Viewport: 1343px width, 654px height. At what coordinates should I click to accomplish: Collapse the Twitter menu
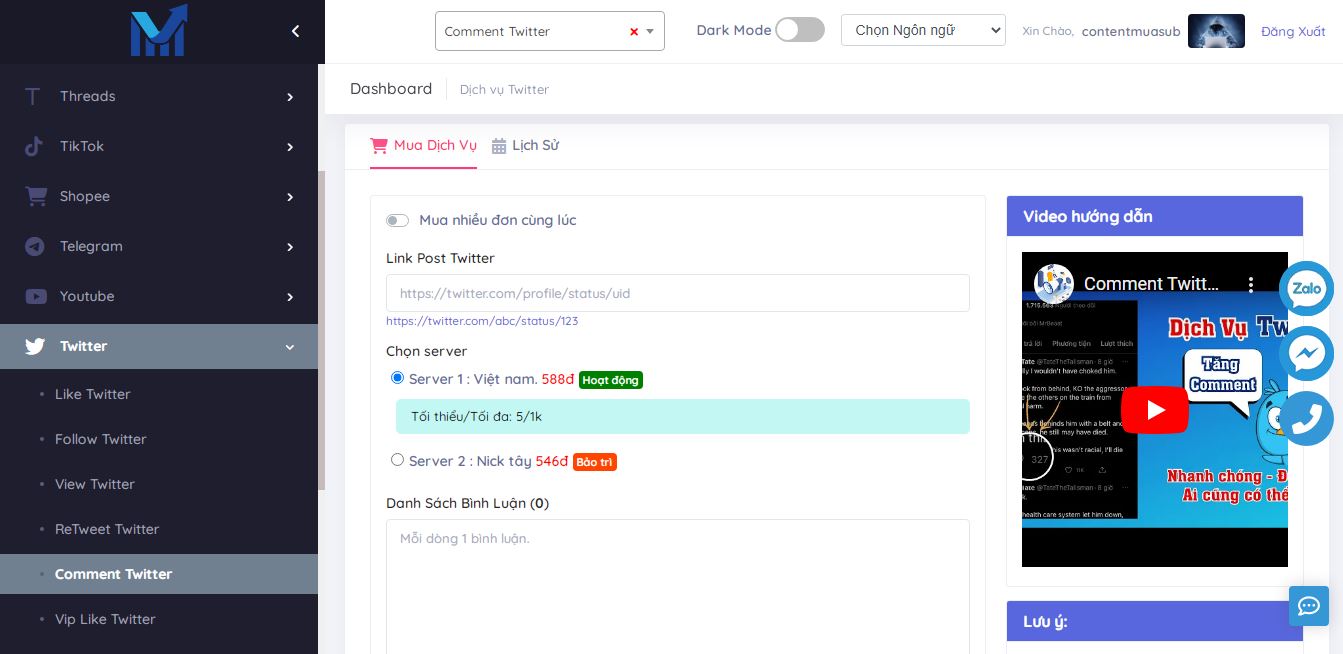pos(290,347)
